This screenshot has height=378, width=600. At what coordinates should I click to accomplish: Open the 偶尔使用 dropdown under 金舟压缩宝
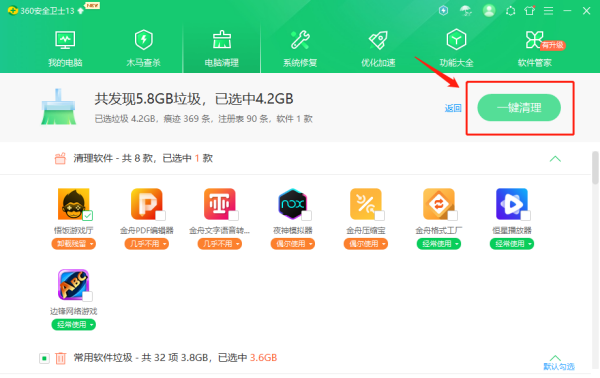(x=366, y=244)
